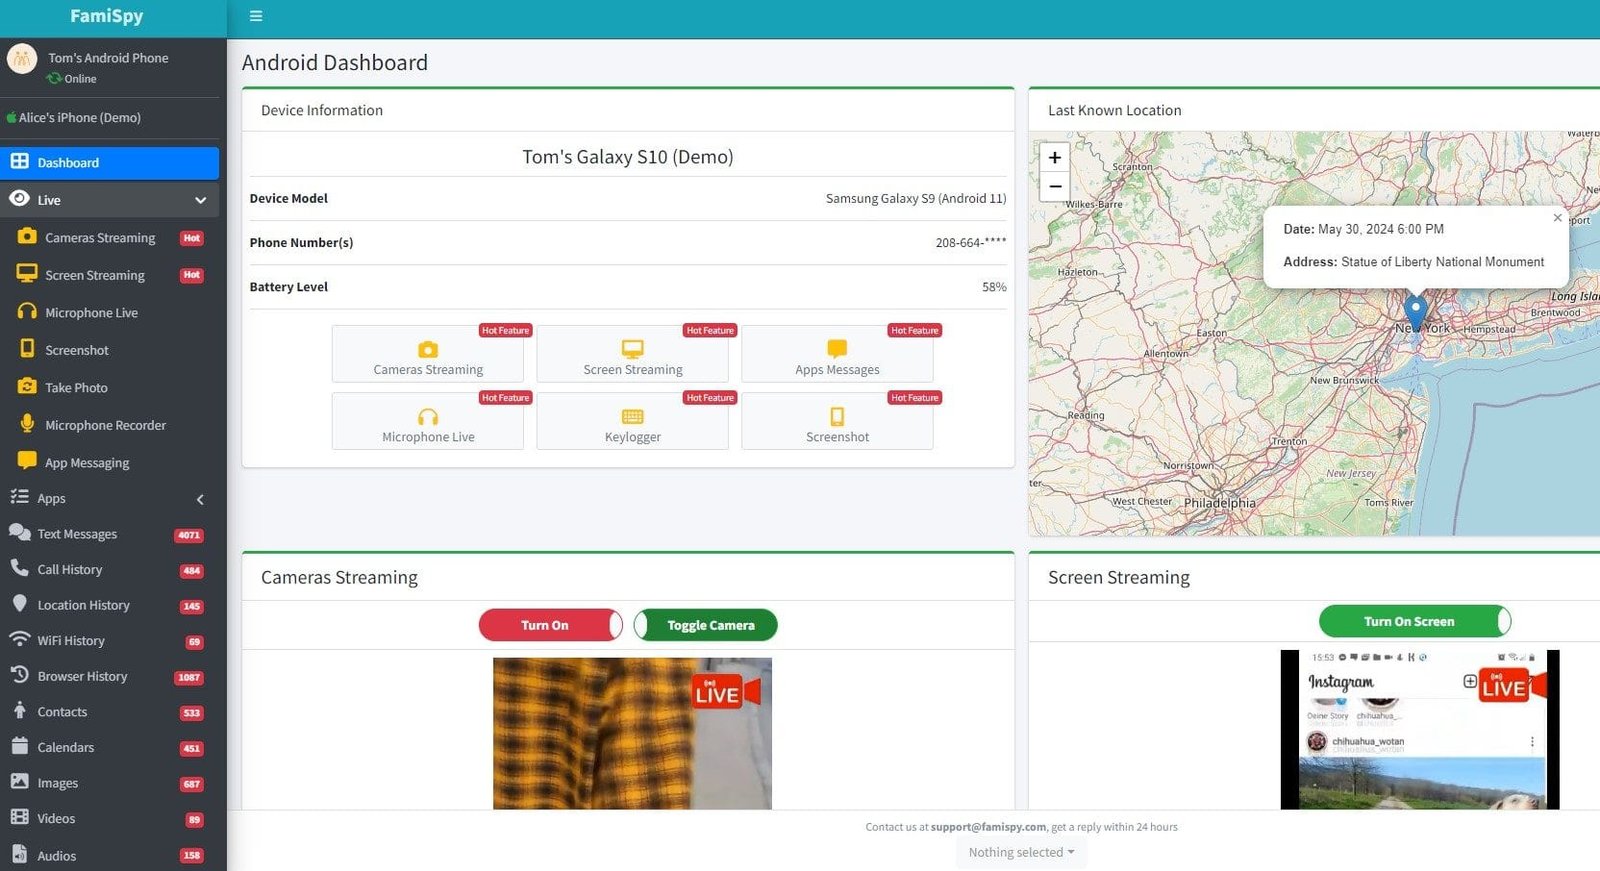Close the location info popup
The width and height of the screenshot is (1600, 871).
point(1557,218)
